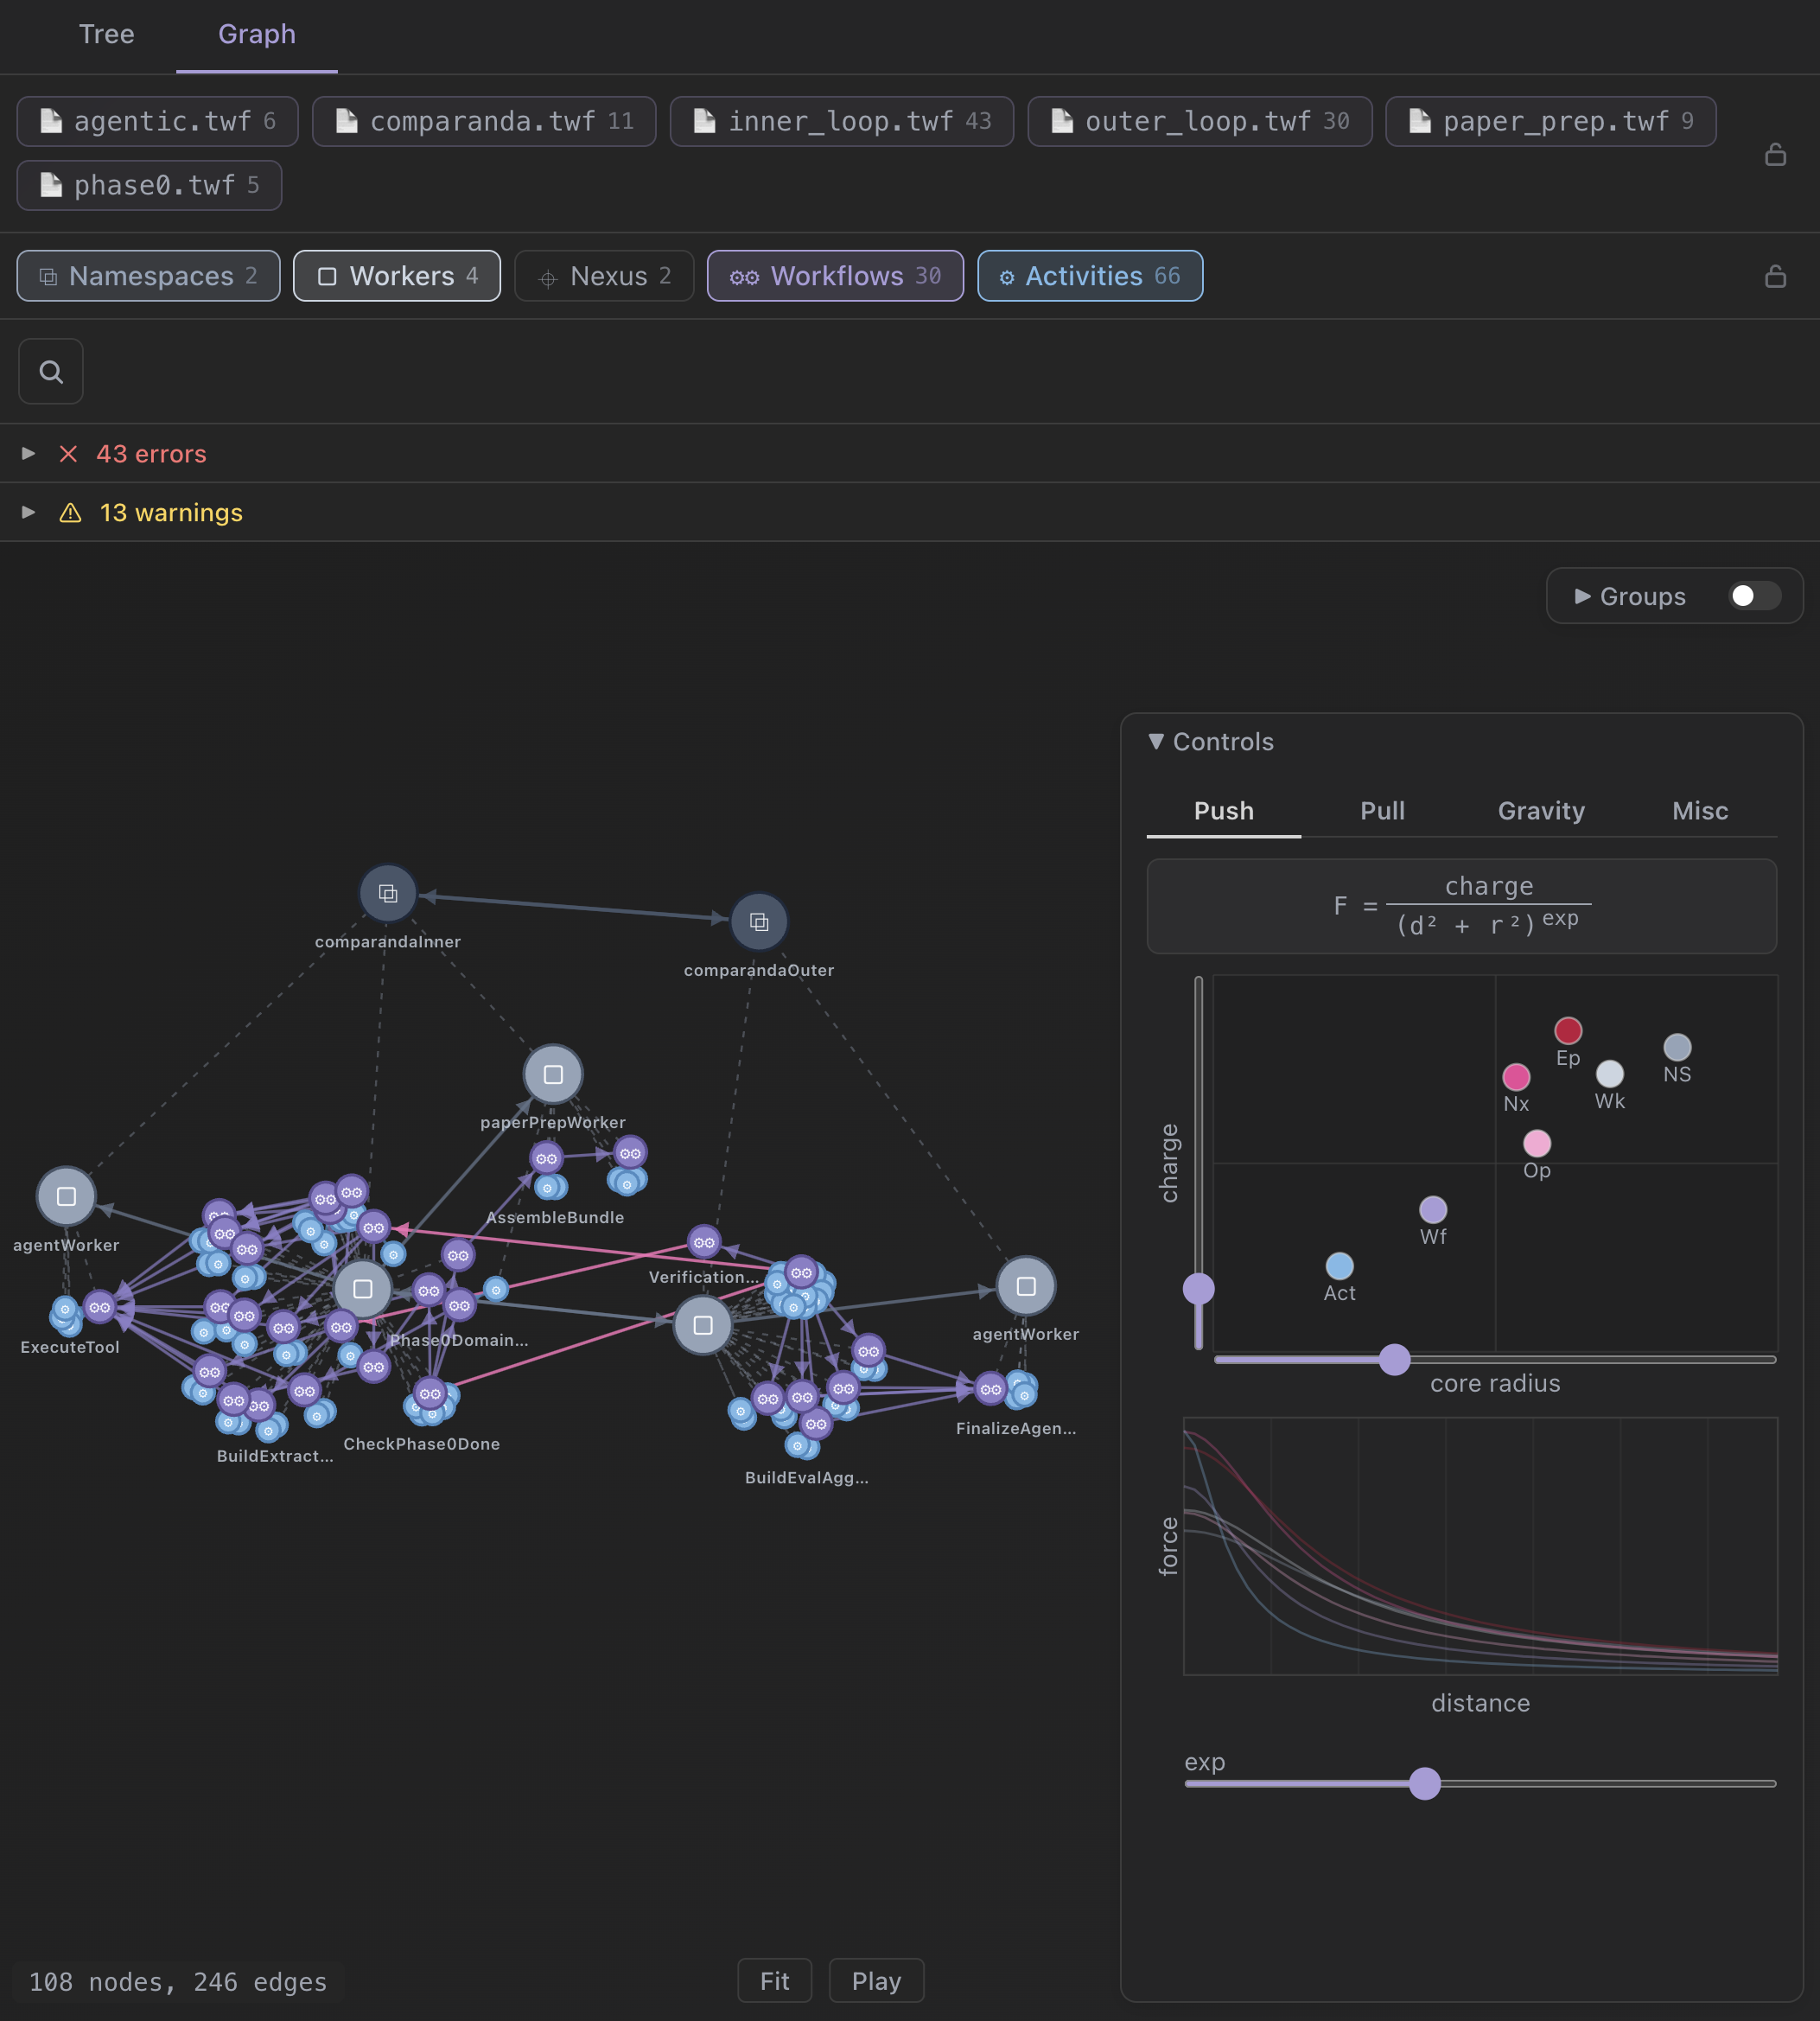Image resolution: width=1820 pixels, height=2021 pixels.
Task: Expand the Groups panel
Action: (x=1630, y=596)
